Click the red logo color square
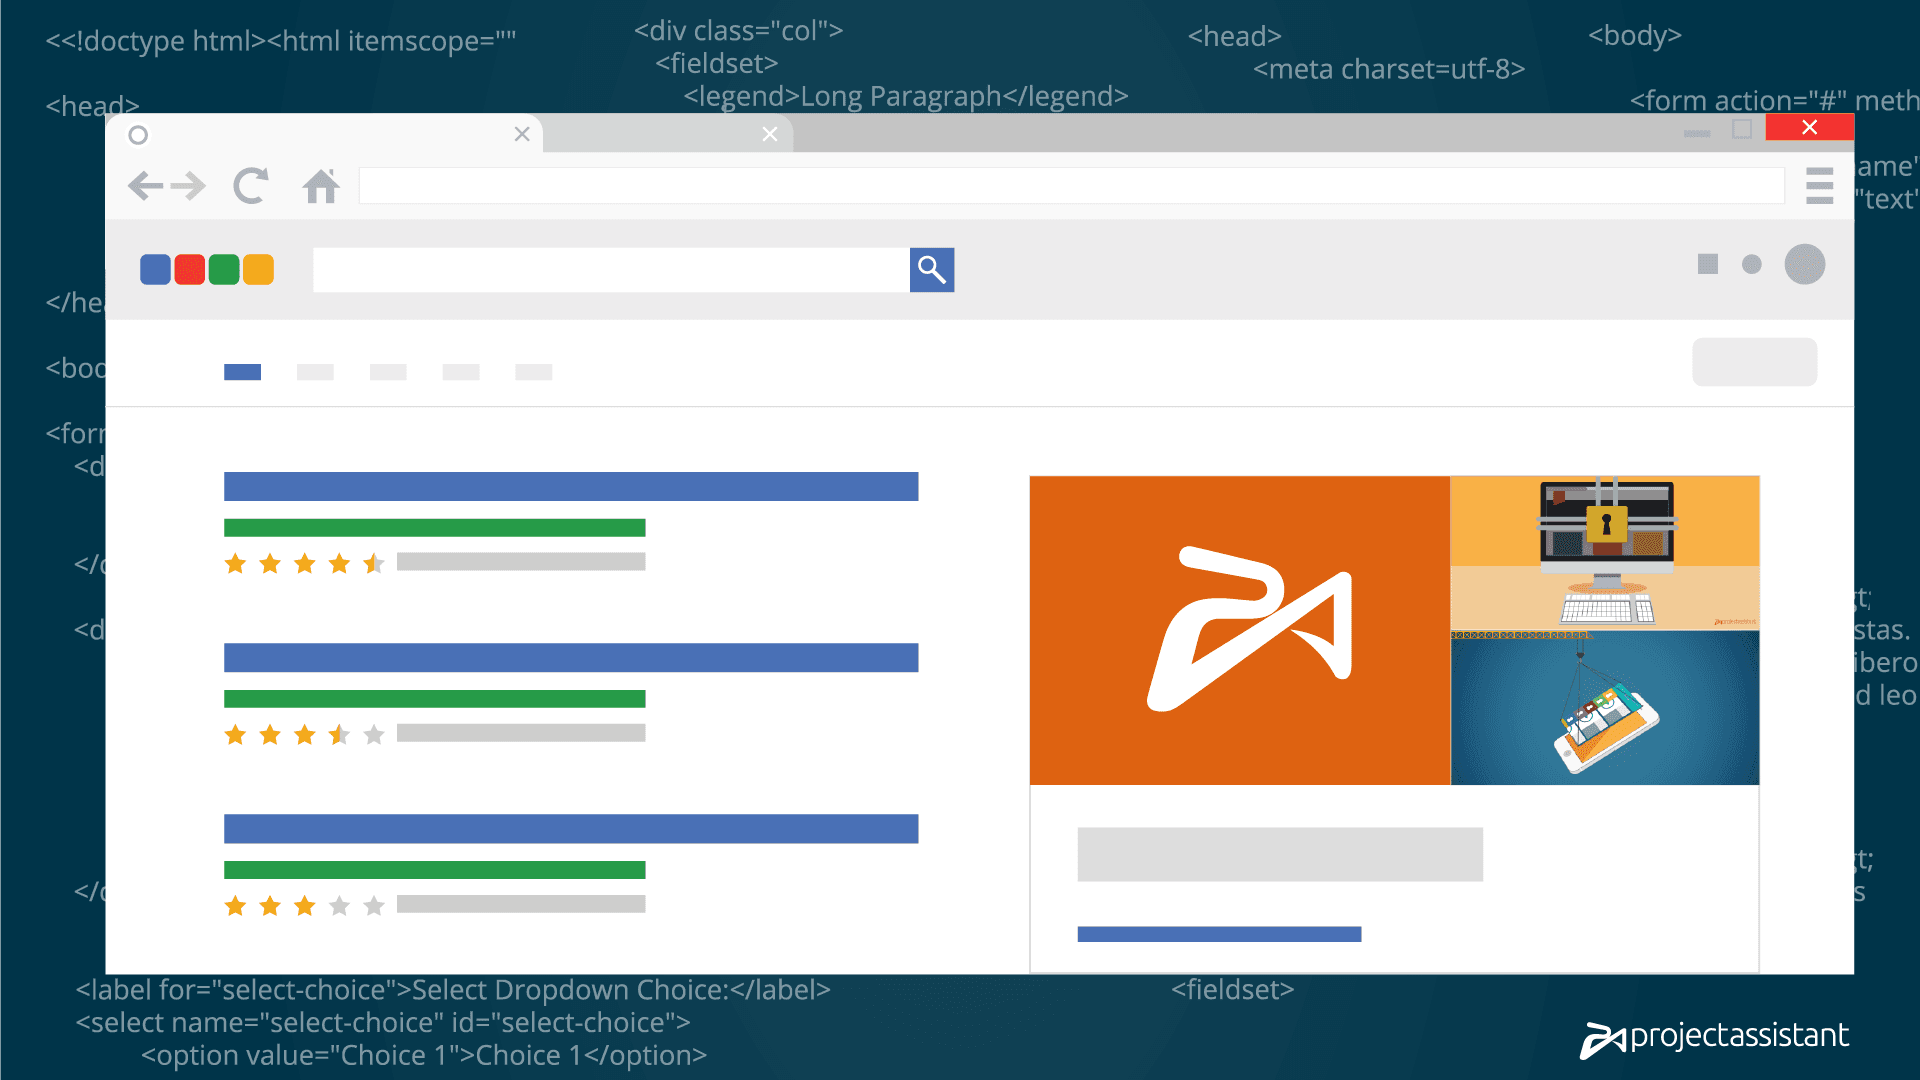1920x1080 pixels. [189, 270]
